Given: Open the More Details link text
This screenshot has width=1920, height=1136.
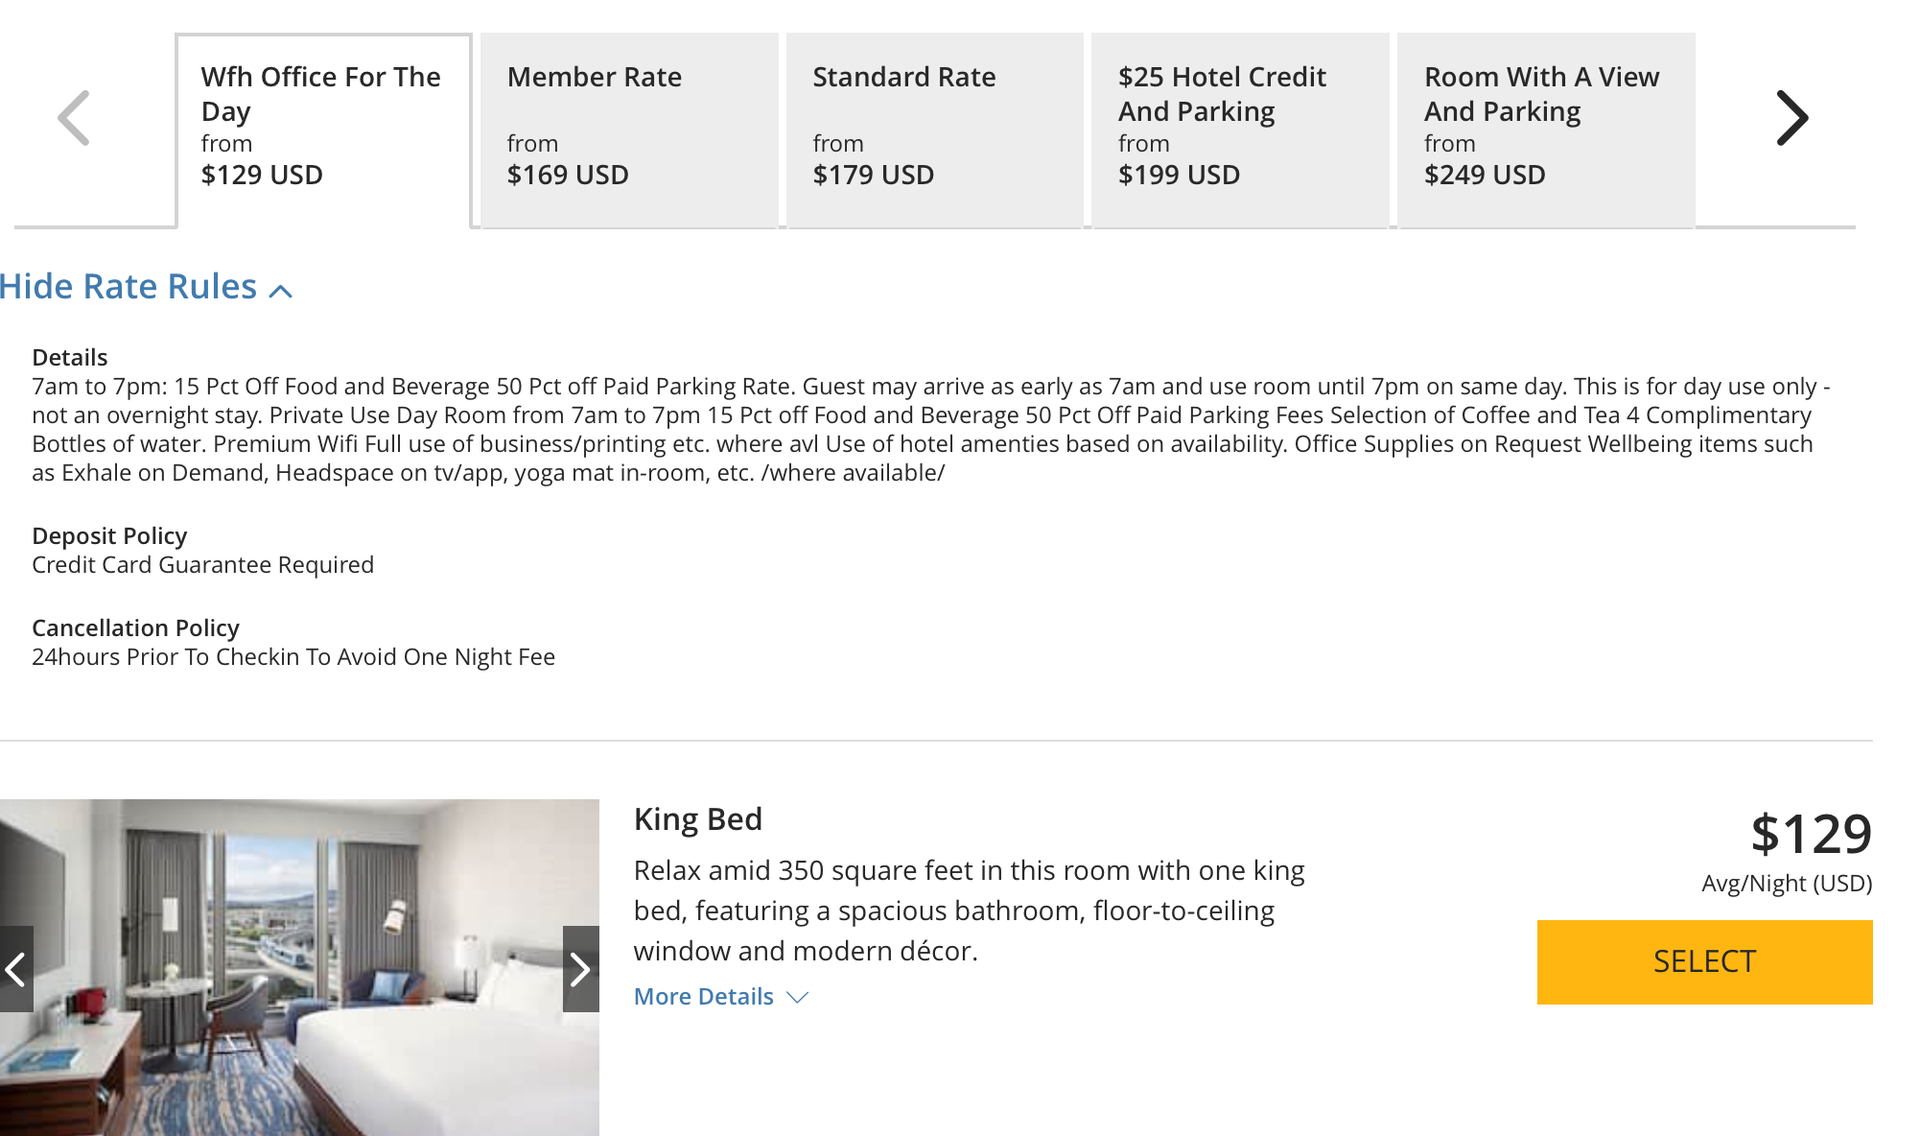Looking at the screenshot, I should 704,997.
